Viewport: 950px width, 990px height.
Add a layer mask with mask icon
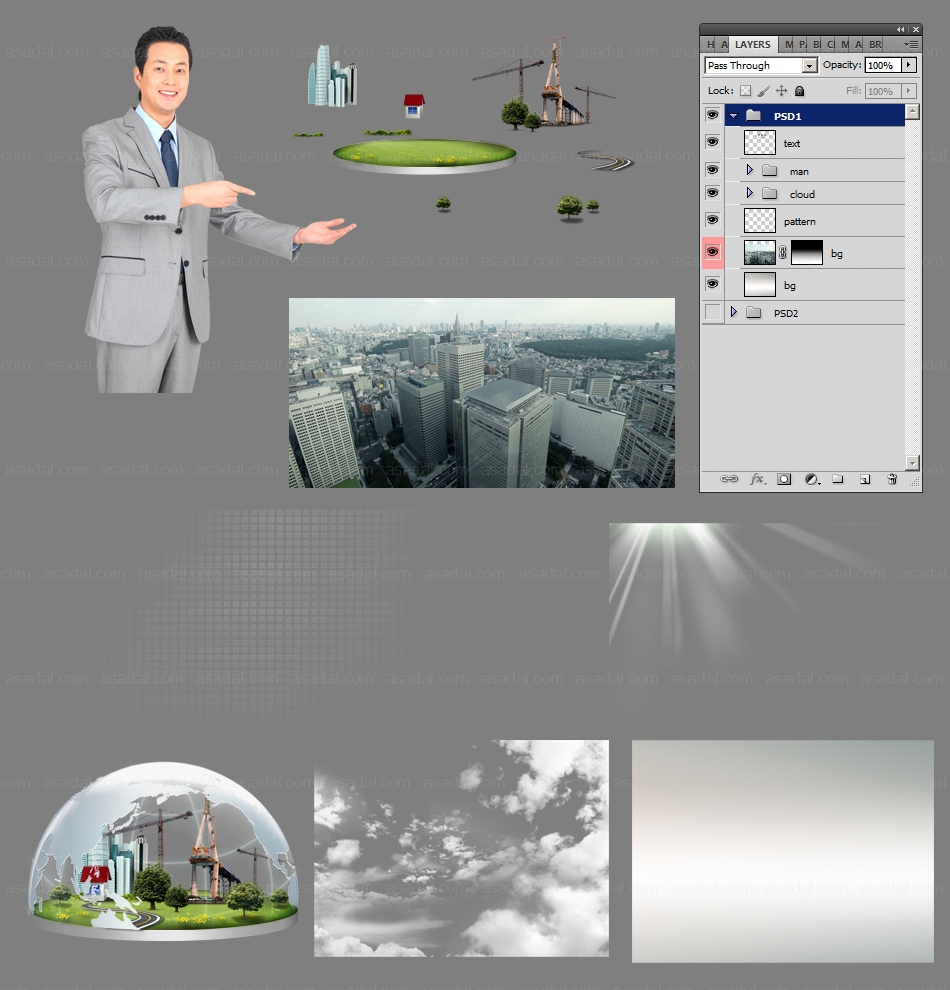point(784,480)
